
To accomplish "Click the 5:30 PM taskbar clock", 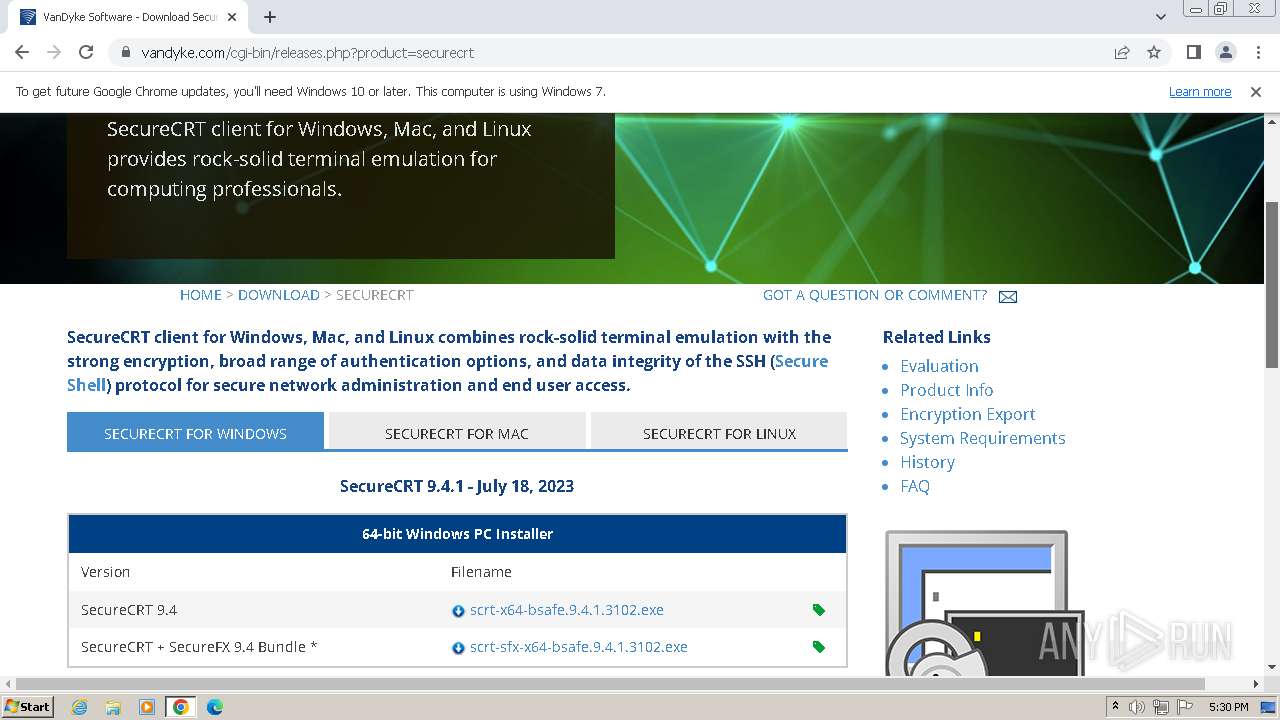I will point(1228,707).
